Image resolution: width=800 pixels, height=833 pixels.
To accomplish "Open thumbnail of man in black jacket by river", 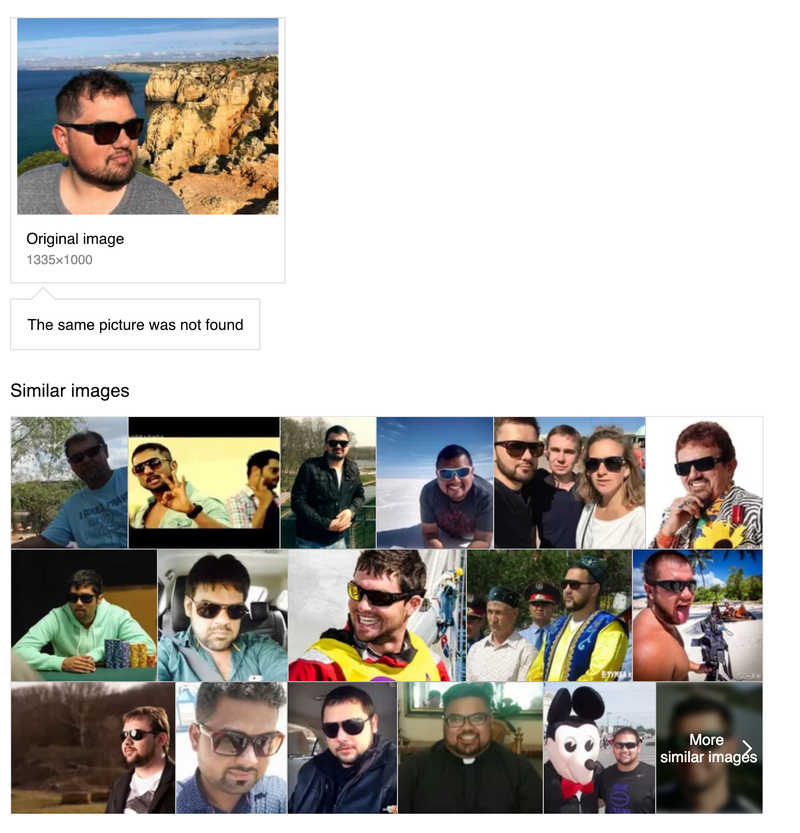I will click(x=328, y=482).
